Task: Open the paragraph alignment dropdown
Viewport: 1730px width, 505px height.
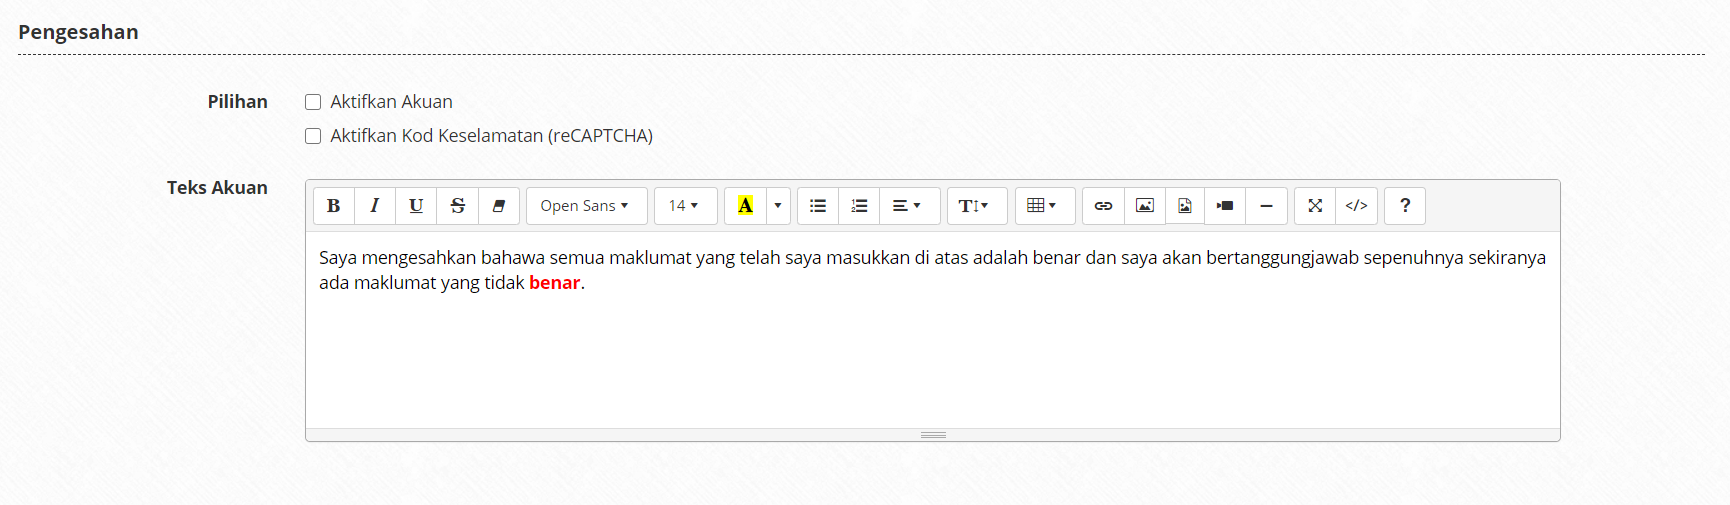Action: tap(907, 206)
